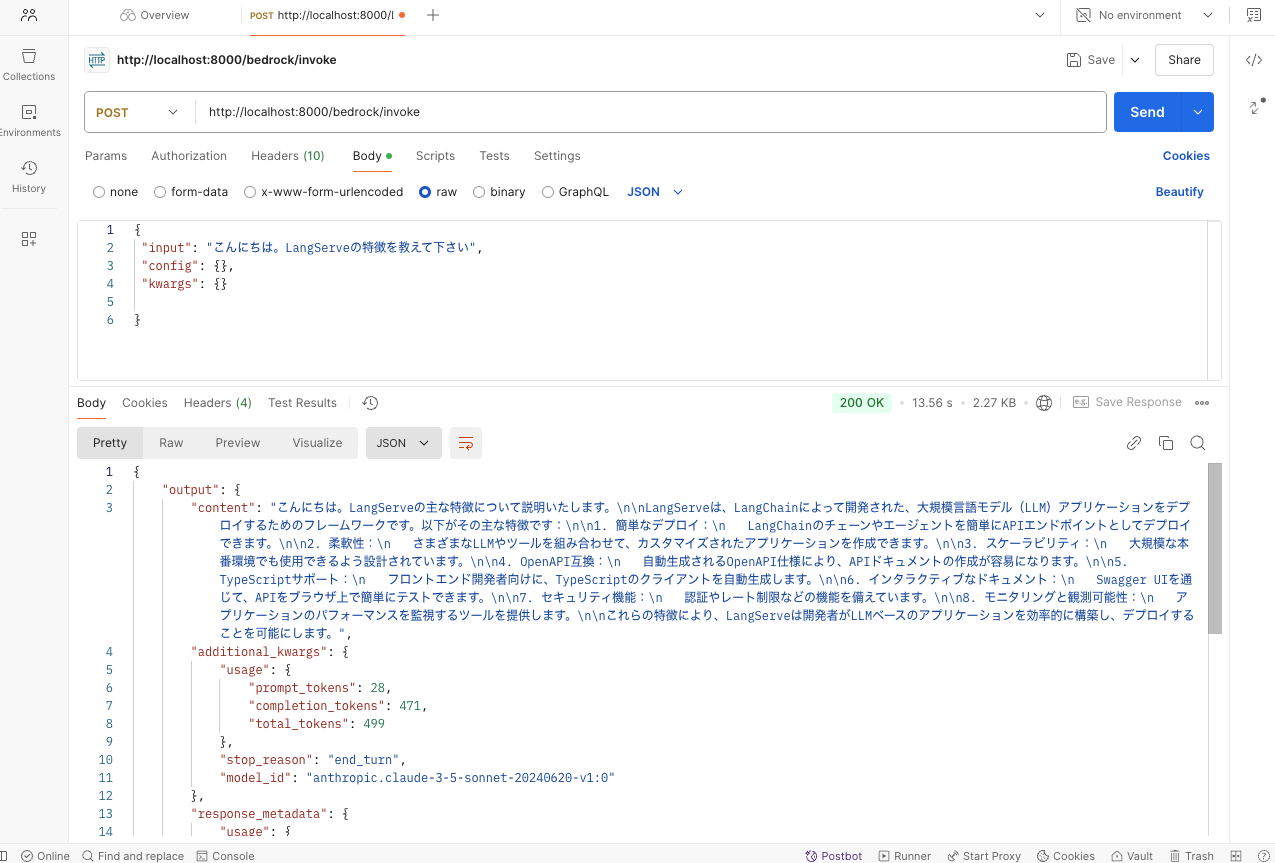Click the HTTP request type icon
This screenshot has height=863, width=1275.
coord(97,60)
